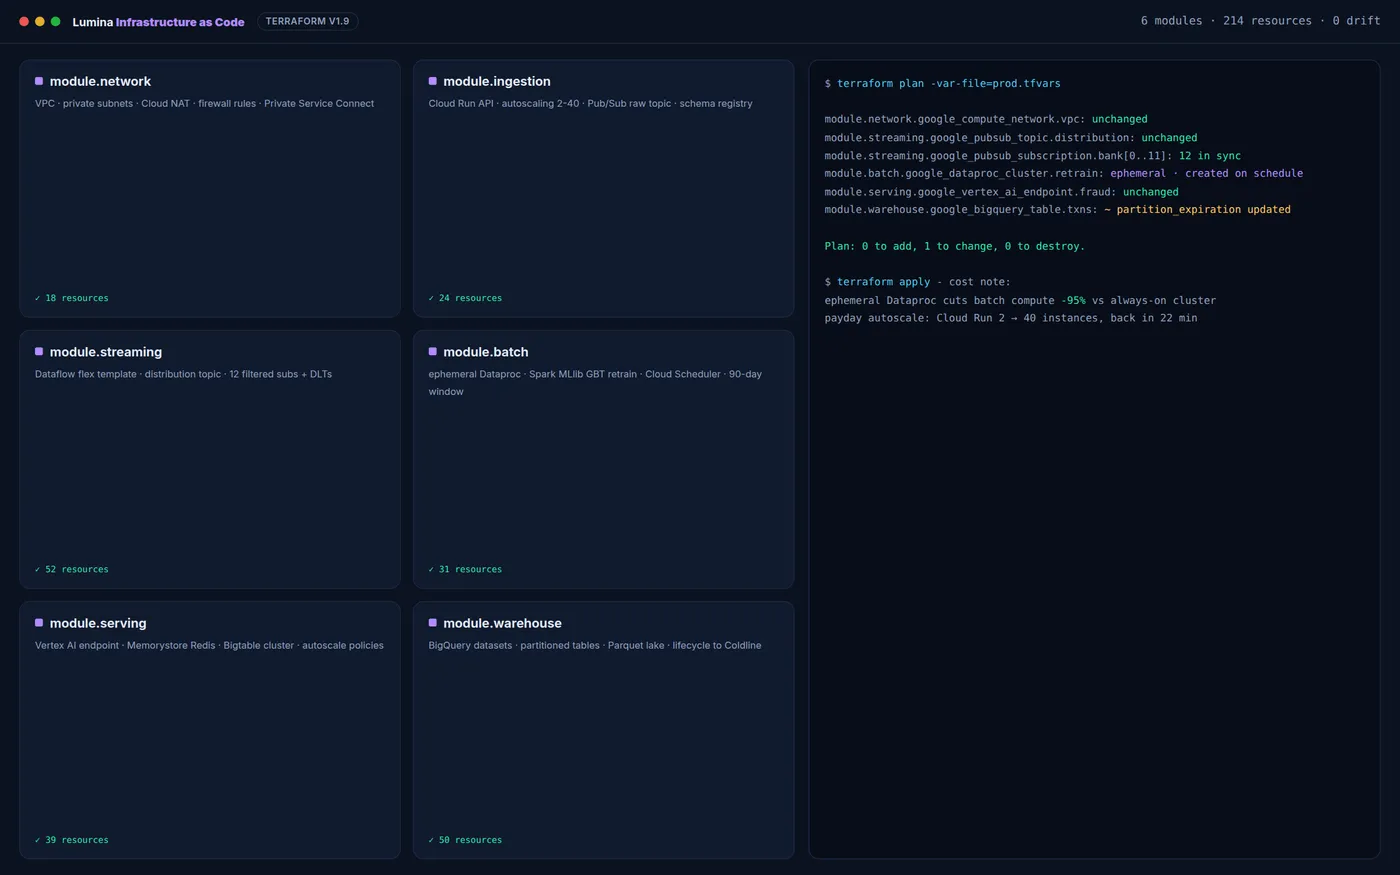Image resolution: width=1400 pixels, height=875 pixels.
Task: Click the google_compute_network.vpc unchanged line
Action: [x=986, y=119]
